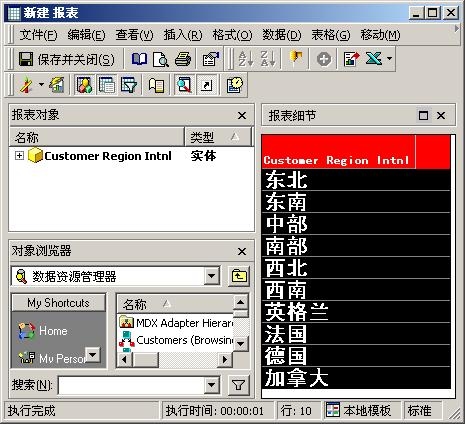The image size is (465, 424).
Task: Toggle the shortcut arrow button in toolbar
Action: (207, 85)
